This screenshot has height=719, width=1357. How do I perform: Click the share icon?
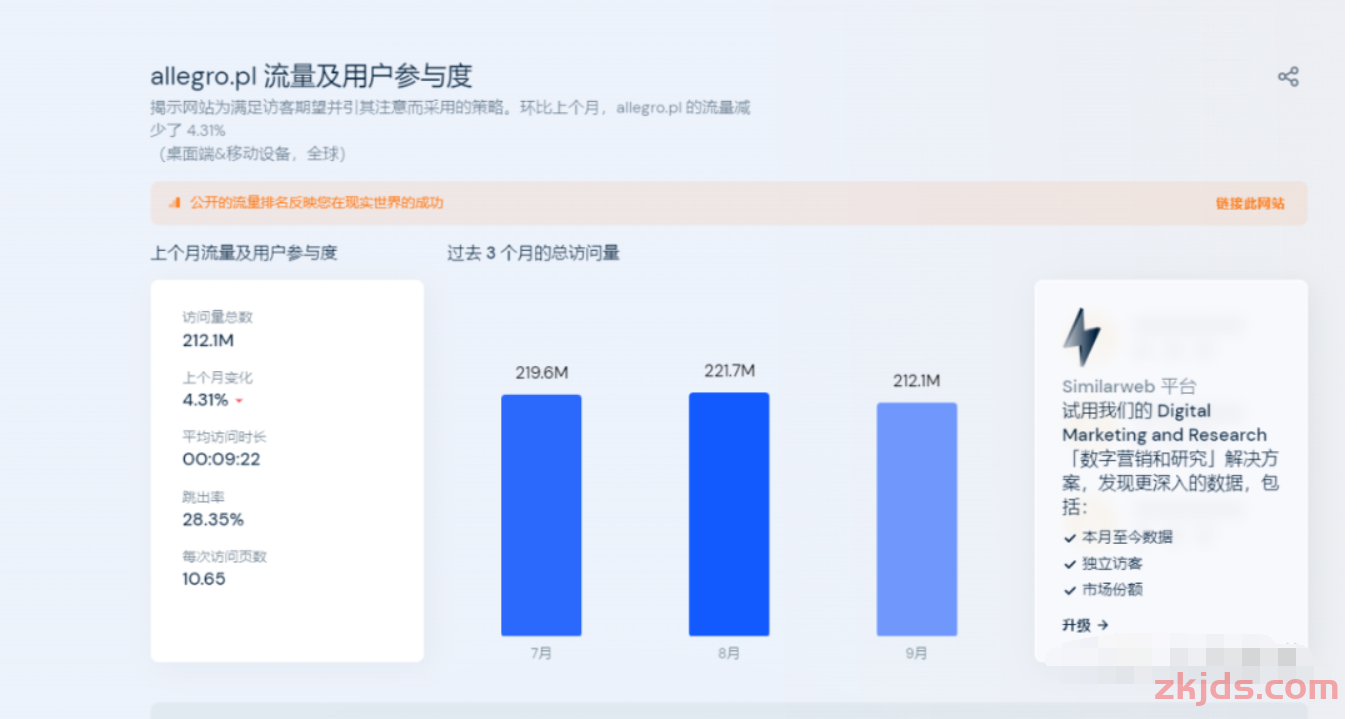[x=1288, y=77]
